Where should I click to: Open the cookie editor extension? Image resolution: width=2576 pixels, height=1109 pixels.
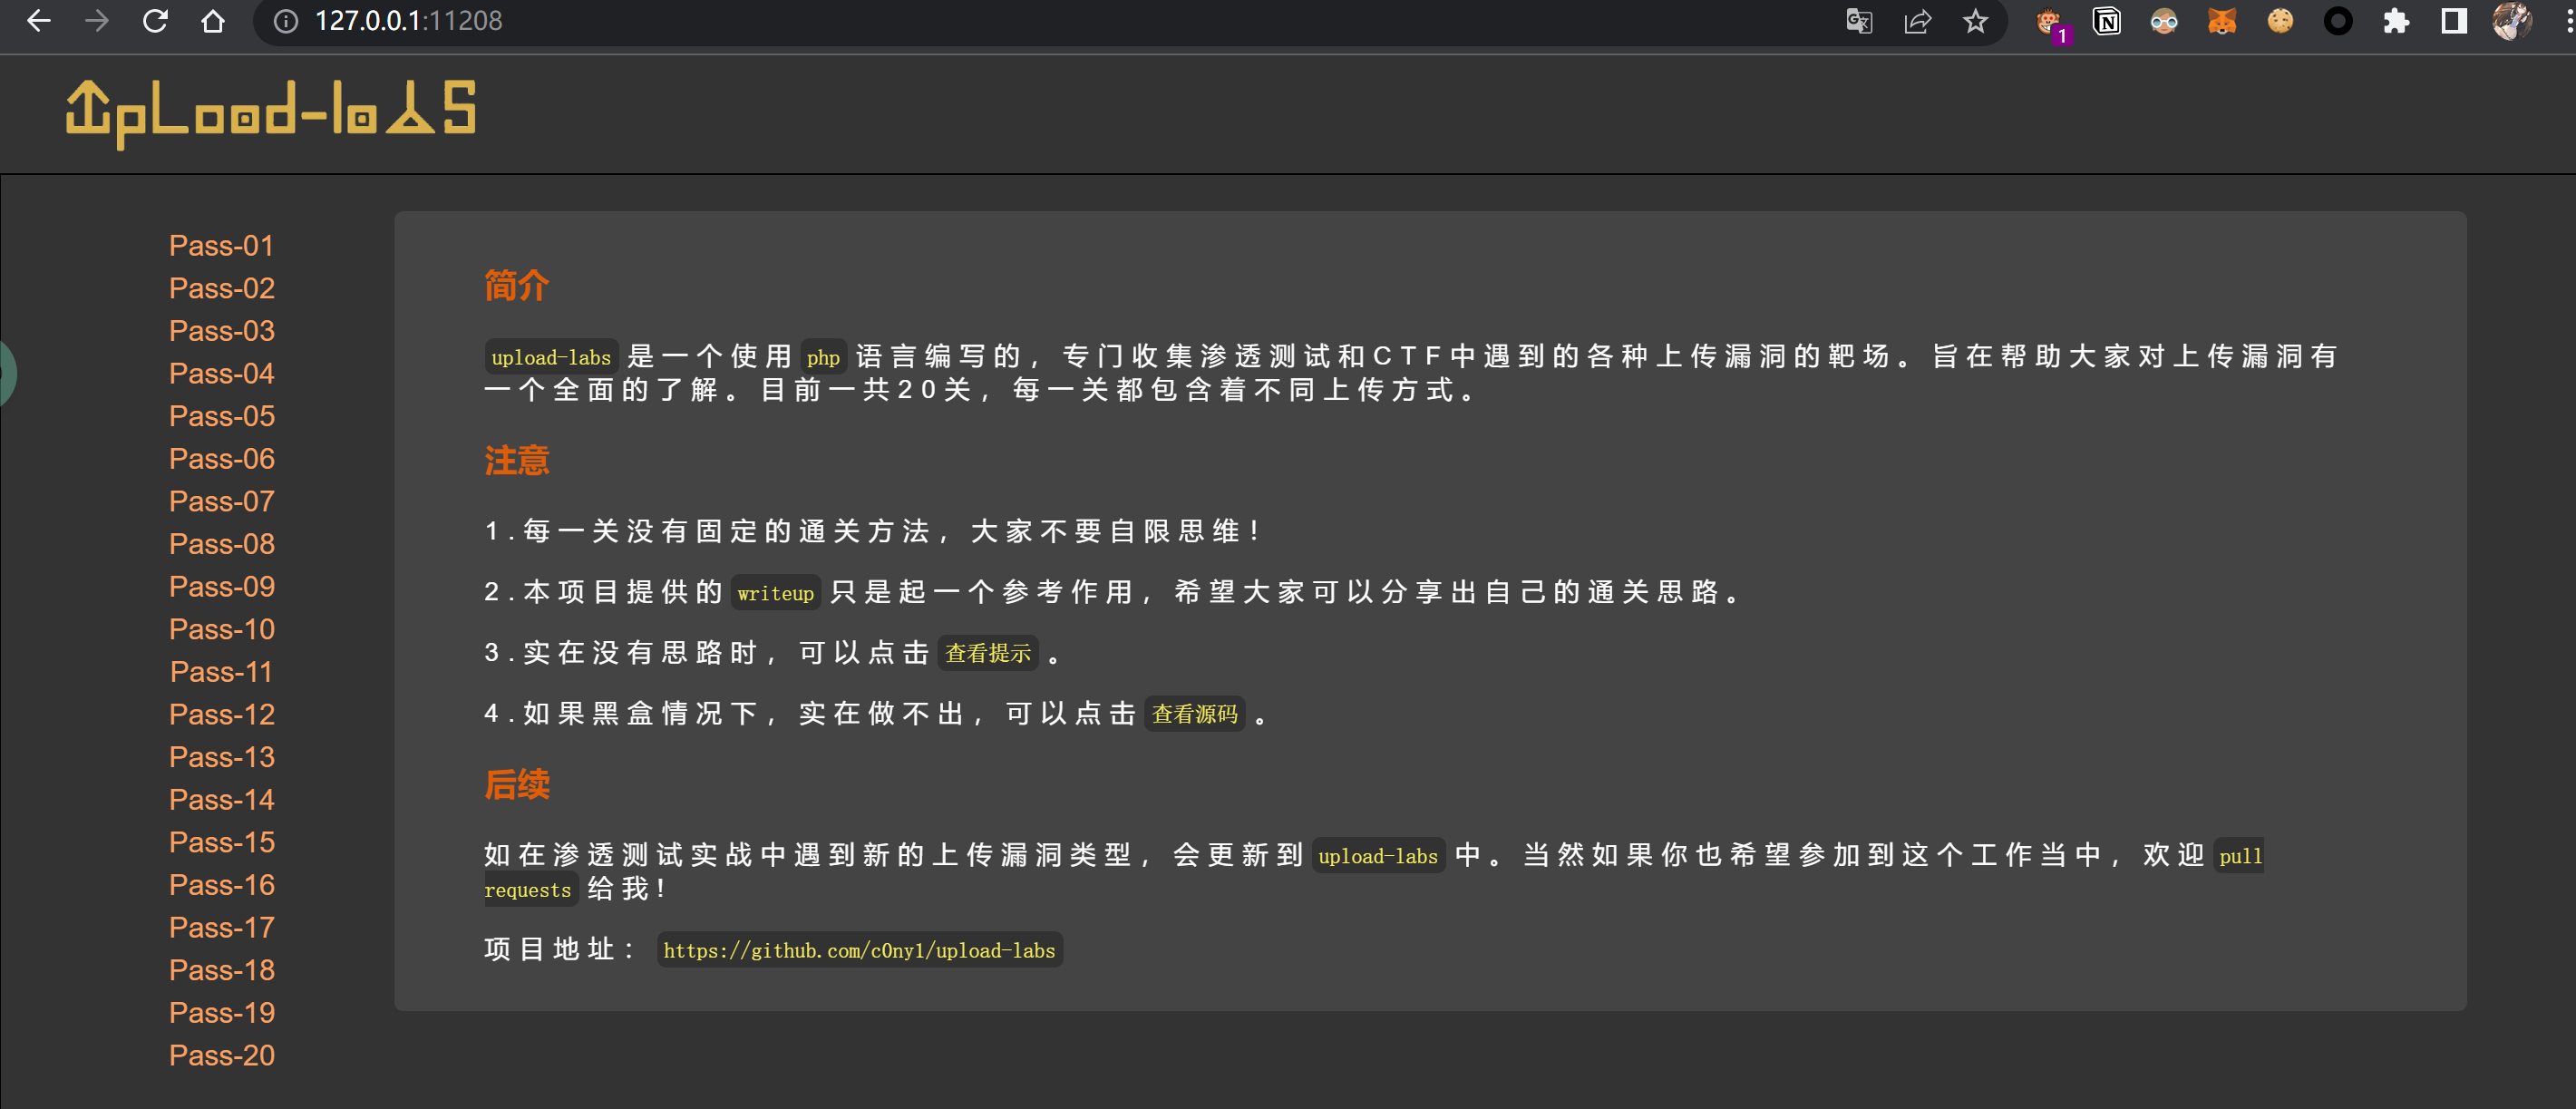pyautogui.click(x=2280, y=21)
